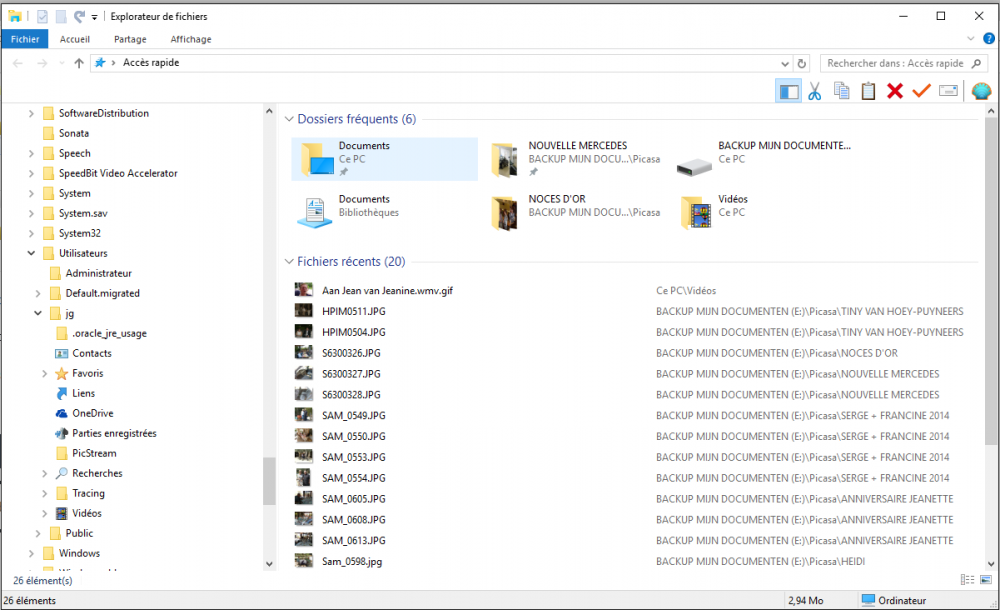This screenshot has width=1000, height=610.
Task: Click the Paste clipboard icon
Action: point(868,90)
